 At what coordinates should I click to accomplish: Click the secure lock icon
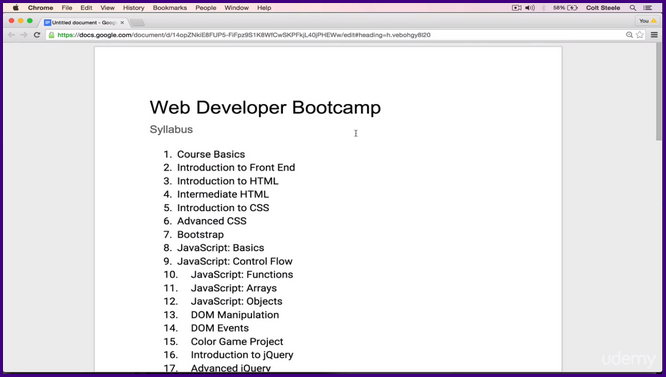(51, 35)
